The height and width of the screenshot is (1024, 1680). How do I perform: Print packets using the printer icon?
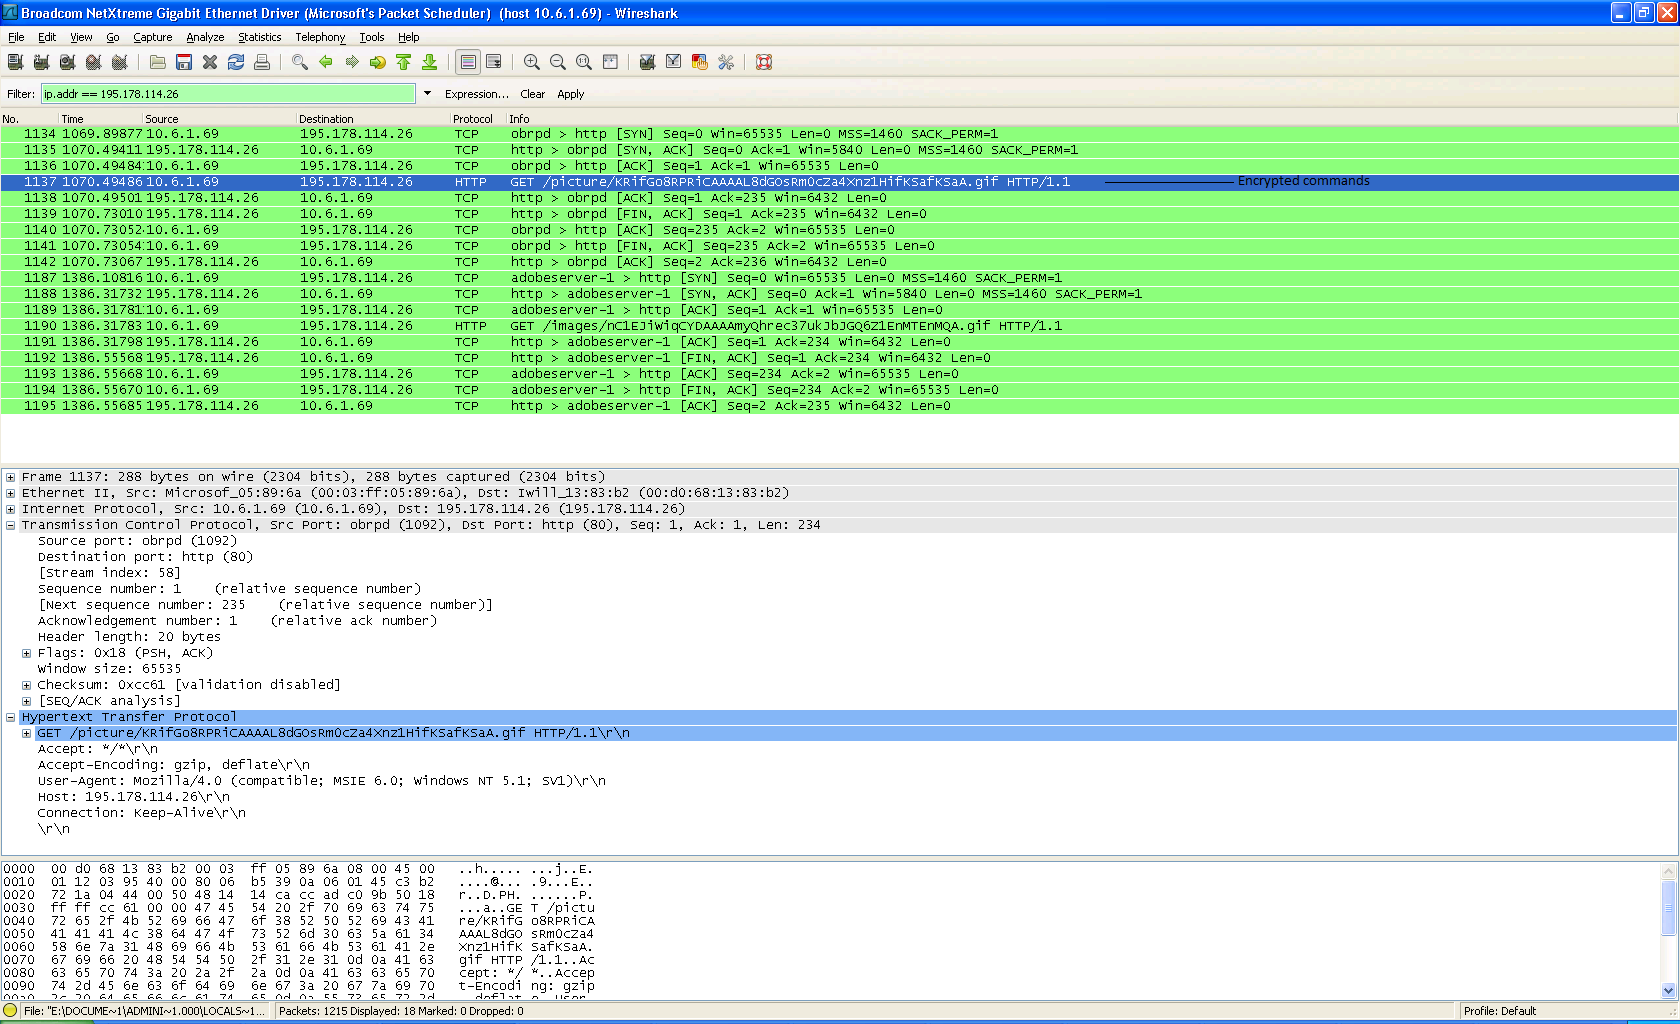[262, 62]
